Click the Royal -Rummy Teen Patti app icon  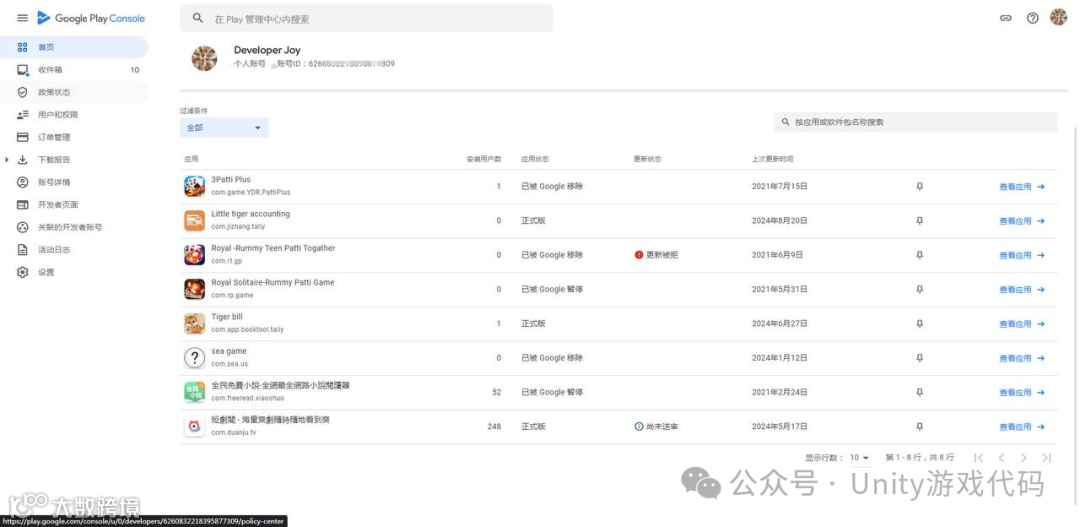[194, 255]
